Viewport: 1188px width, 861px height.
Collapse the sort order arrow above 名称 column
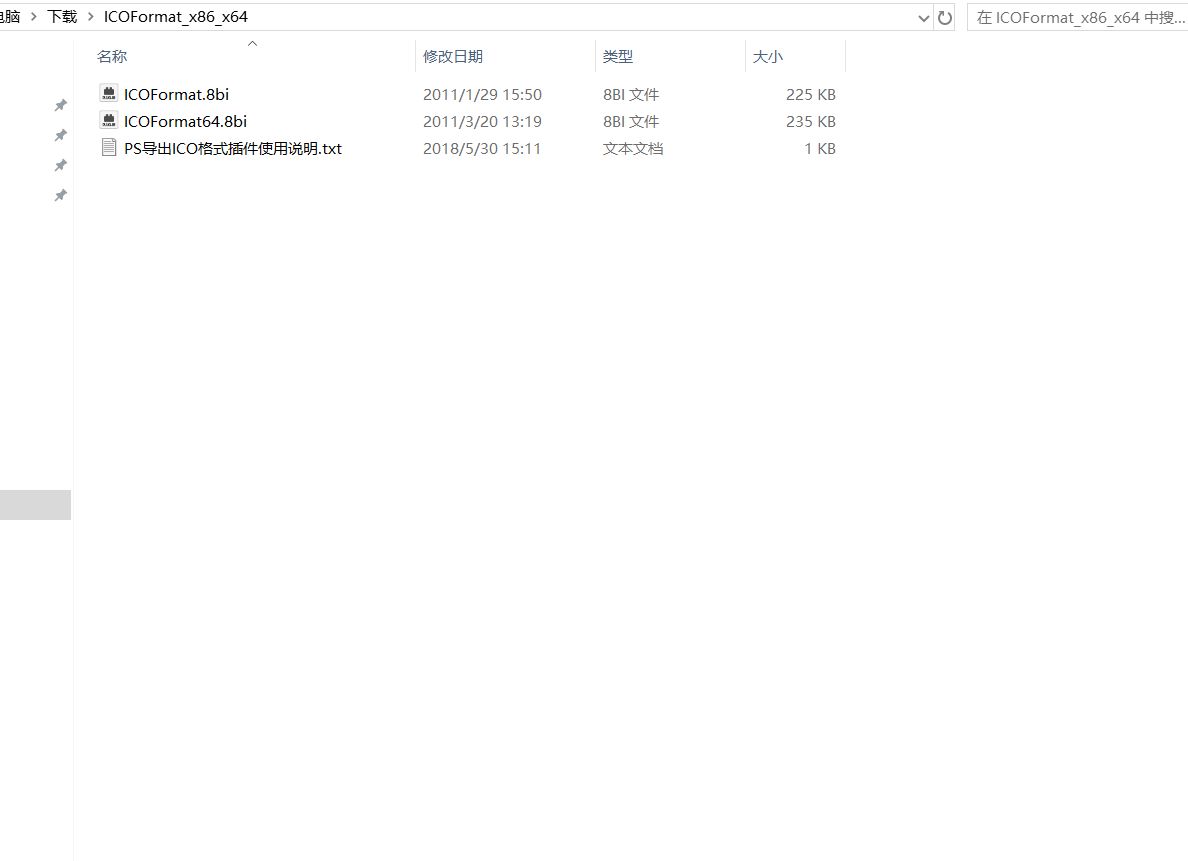(x=252, y=42)
